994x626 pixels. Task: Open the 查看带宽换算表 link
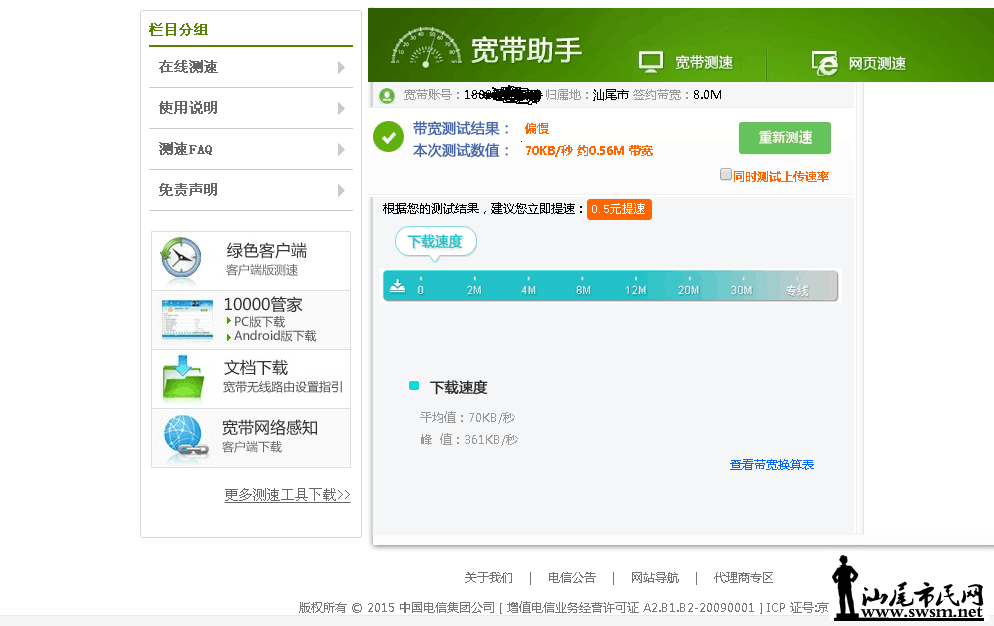click(x=771, y=465)
